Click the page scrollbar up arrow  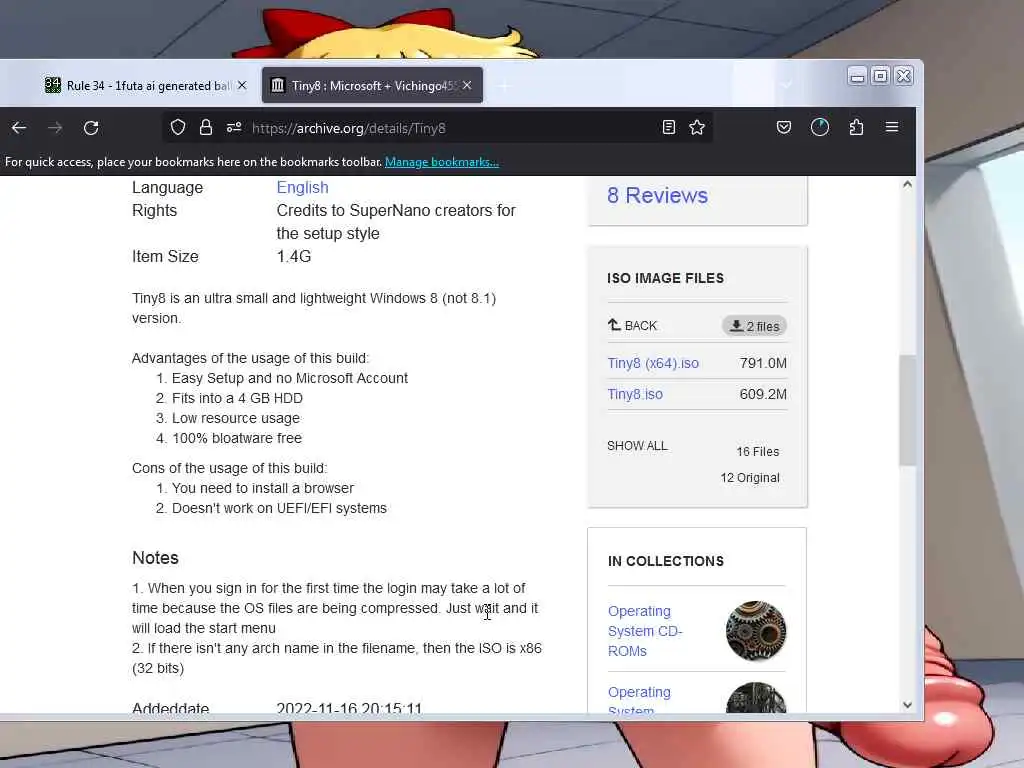tap(907, 185)
